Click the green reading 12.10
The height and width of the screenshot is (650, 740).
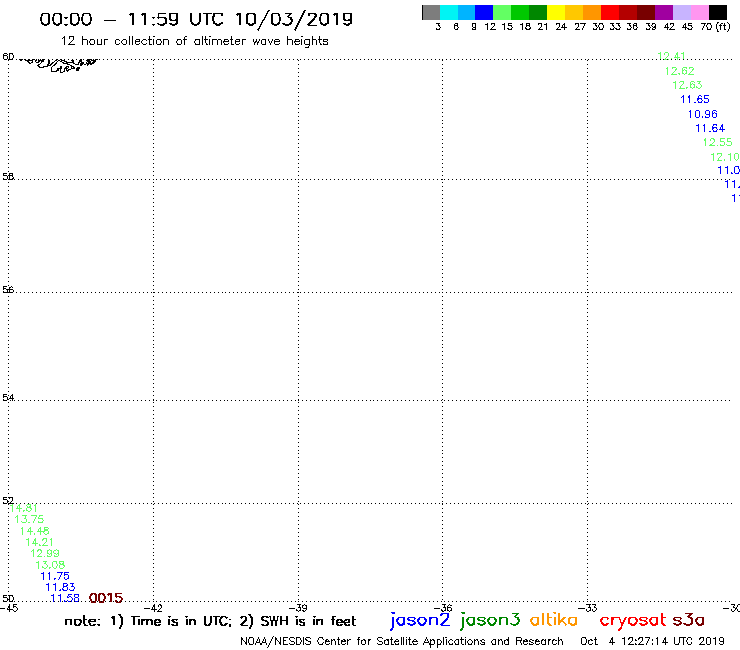(724, 157)
